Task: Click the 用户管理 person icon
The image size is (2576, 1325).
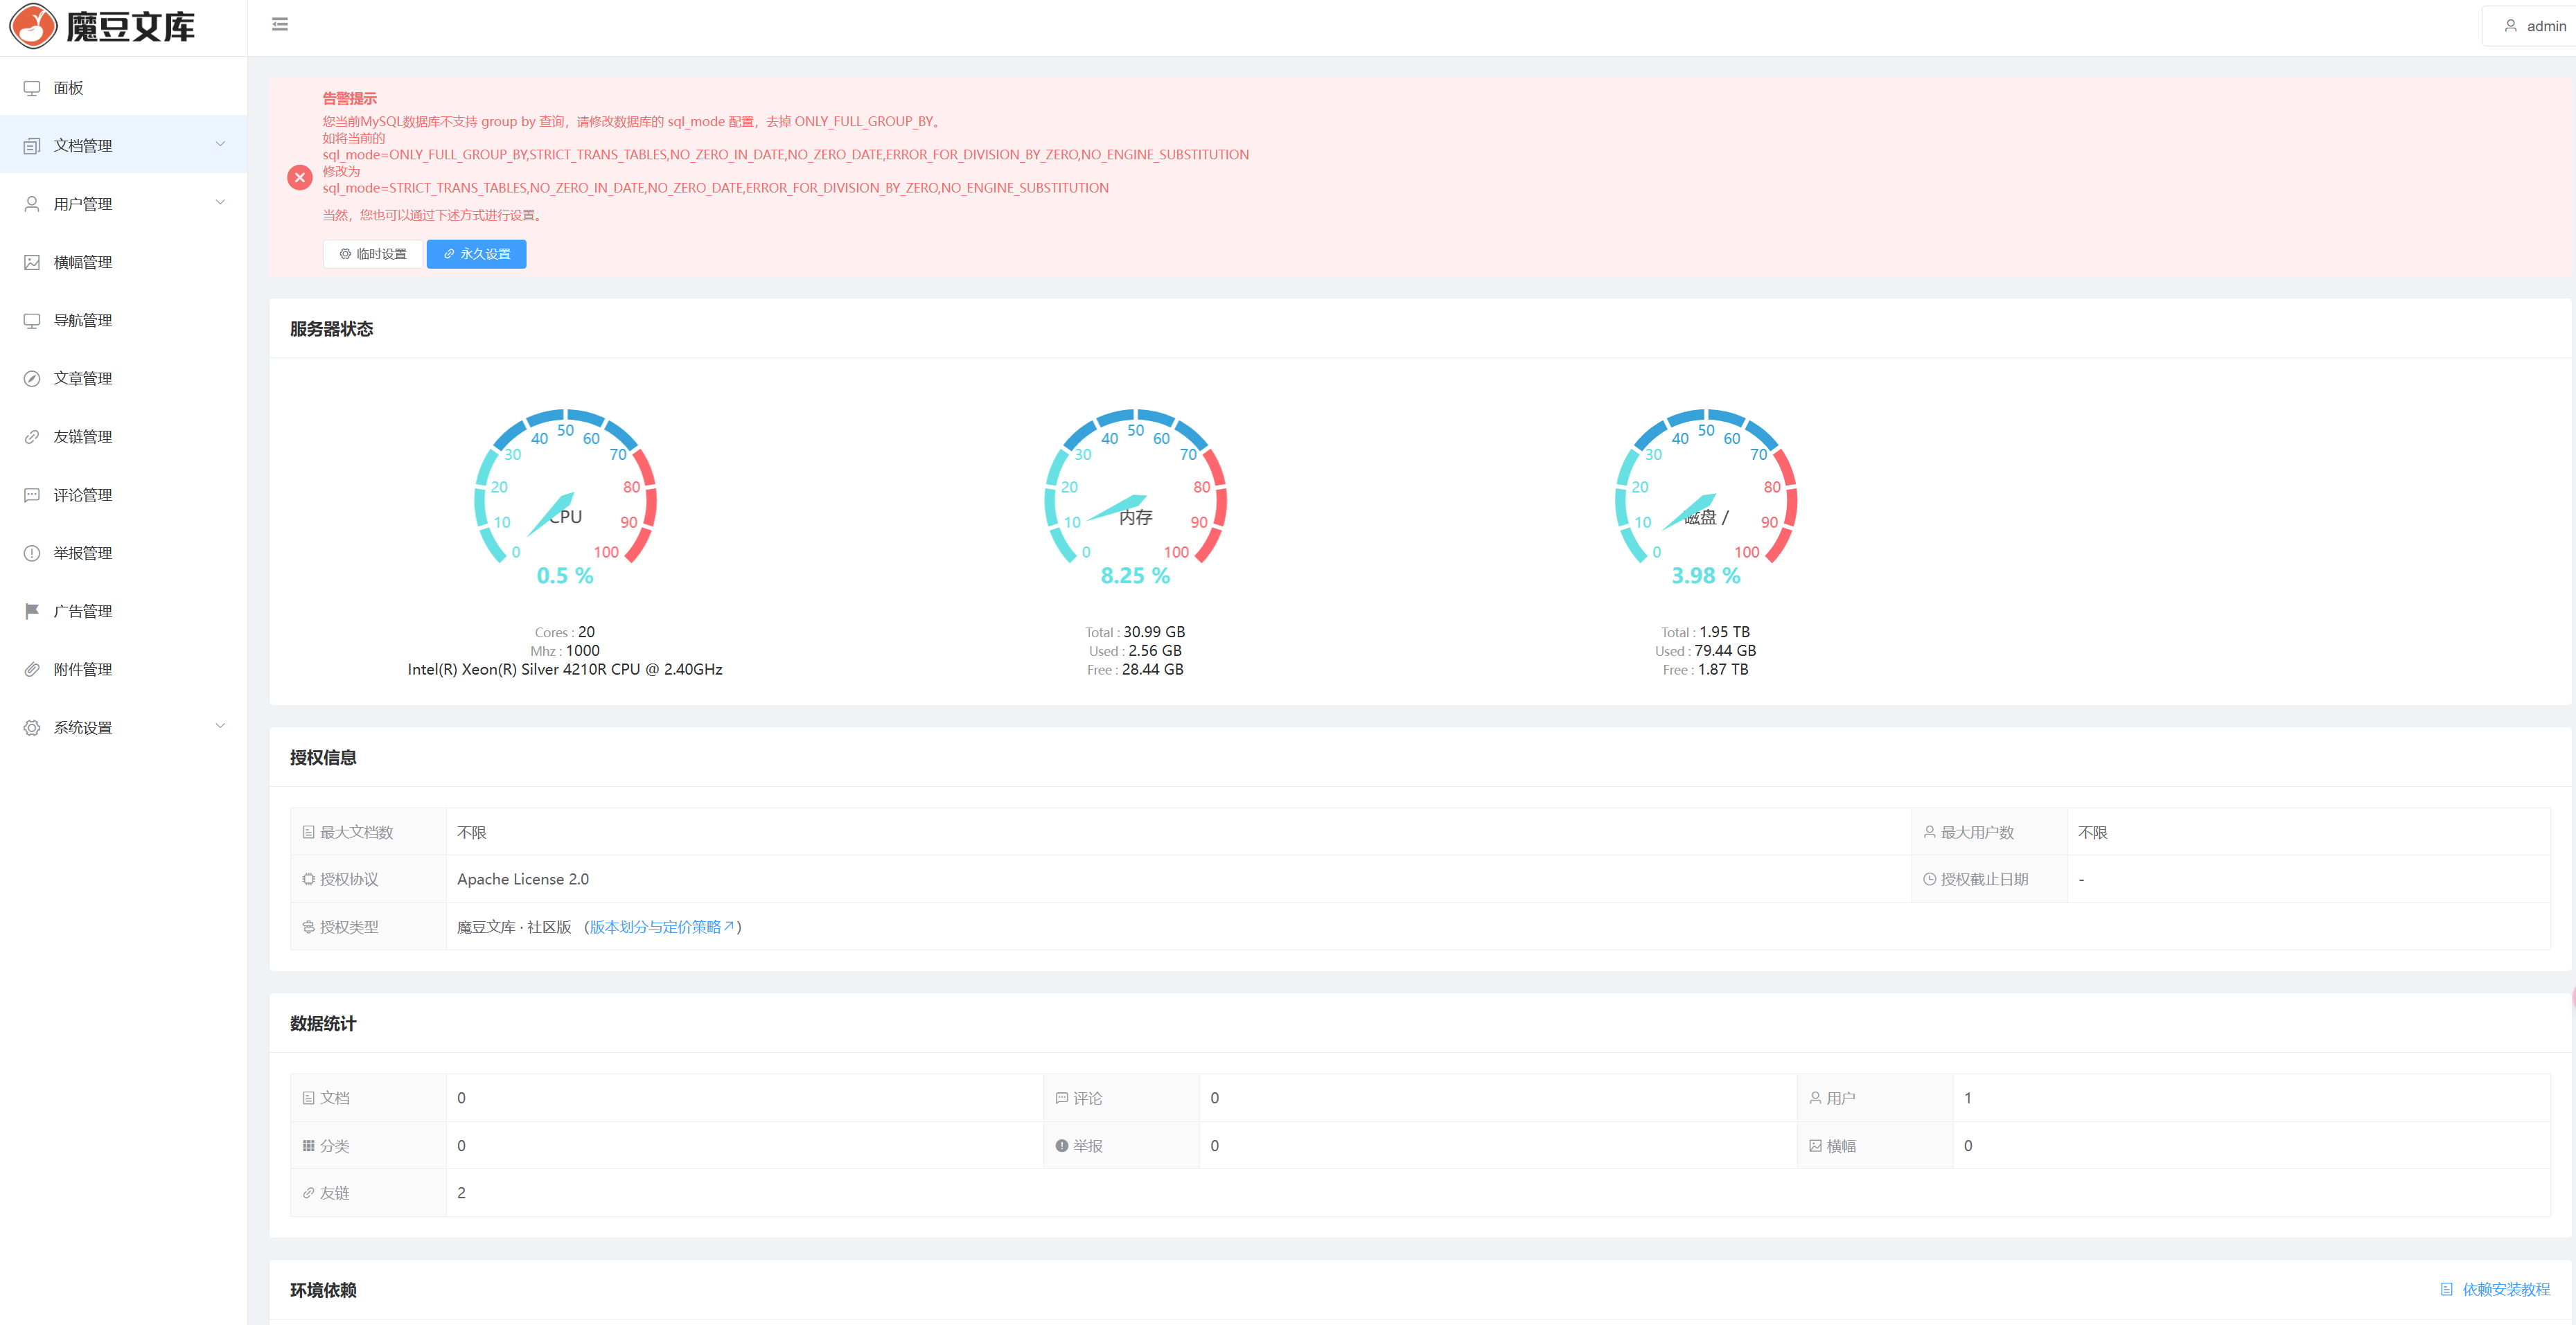Action: (32, 204)
